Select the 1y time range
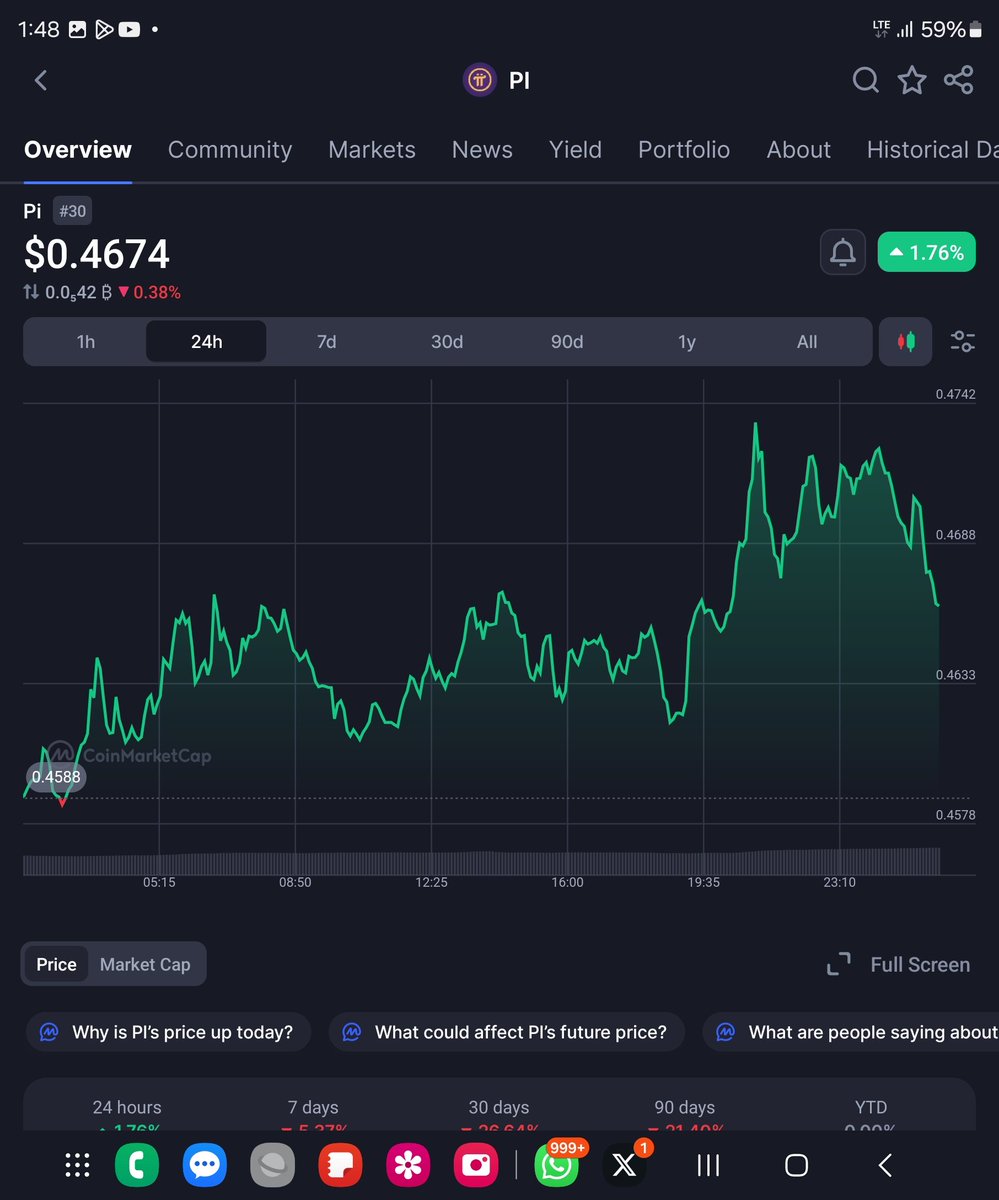This screenshot has width=999, height=1200. pyautogui.click(x=687, y=342)
